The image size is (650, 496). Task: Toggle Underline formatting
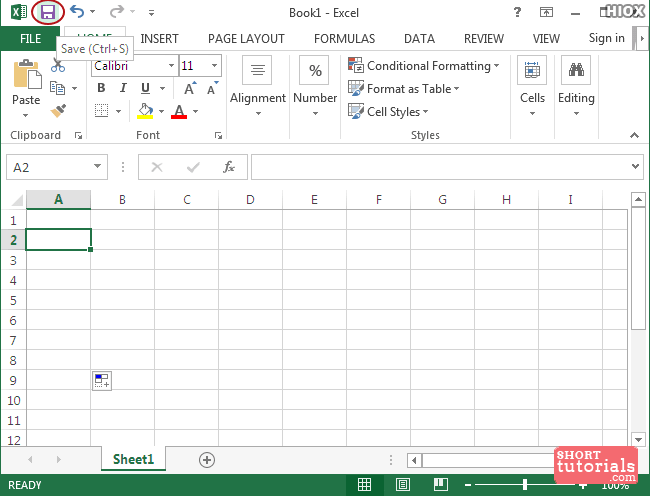pyautogui.click(x=145, y=88)
